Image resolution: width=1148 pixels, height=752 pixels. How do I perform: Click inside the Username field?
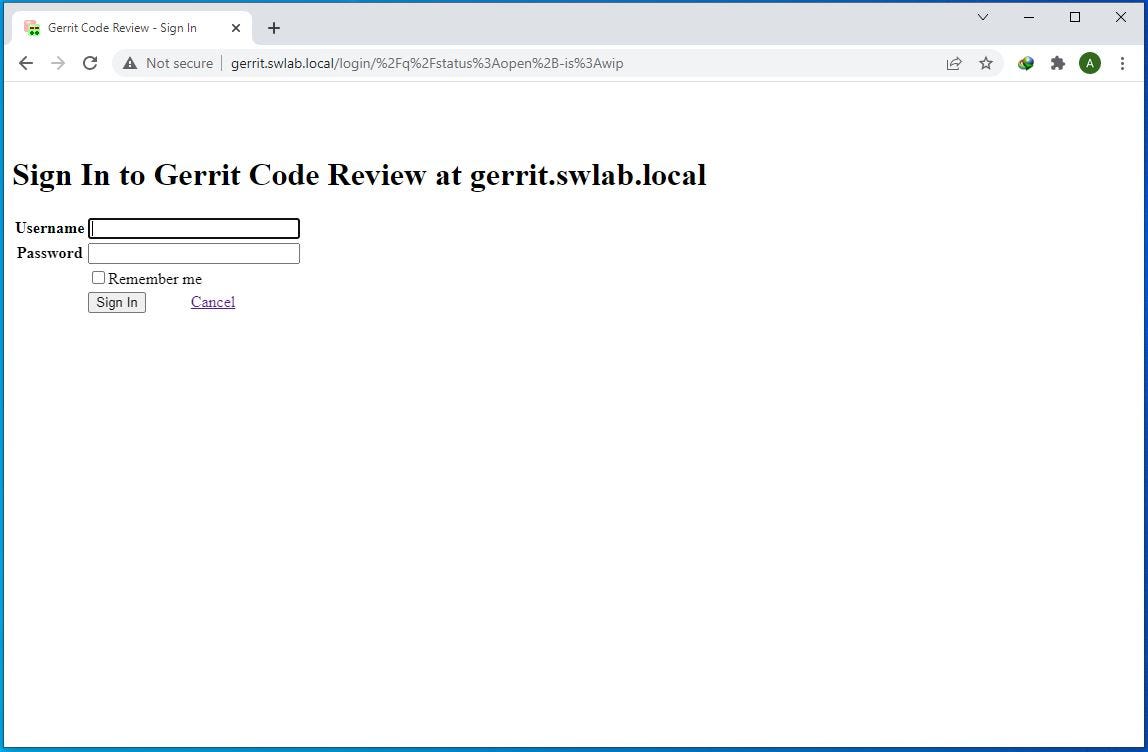[193, 228]
